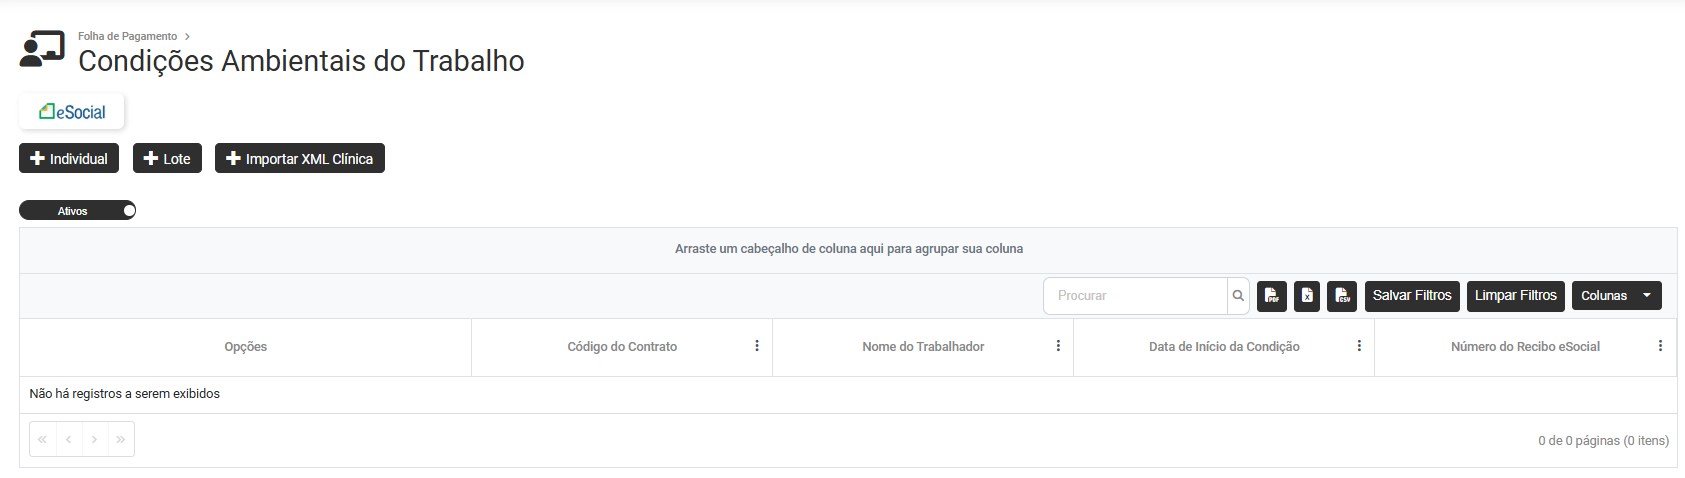Sort by Data de Início da Condição
This screenshot has height=478, width=1685.
point(1224,347)
